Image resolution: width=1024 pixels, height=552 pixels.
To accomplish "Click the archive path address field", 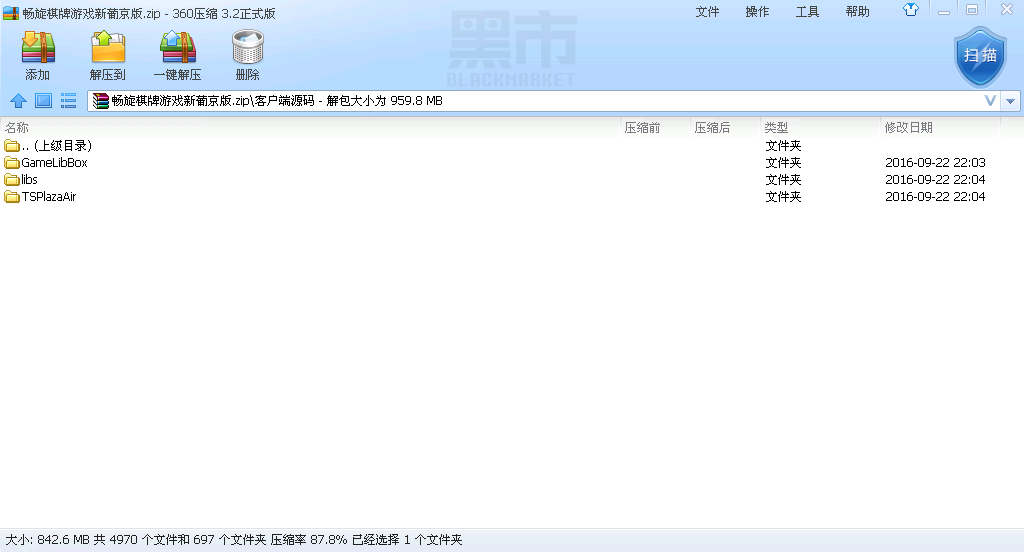I will point(542,101).
